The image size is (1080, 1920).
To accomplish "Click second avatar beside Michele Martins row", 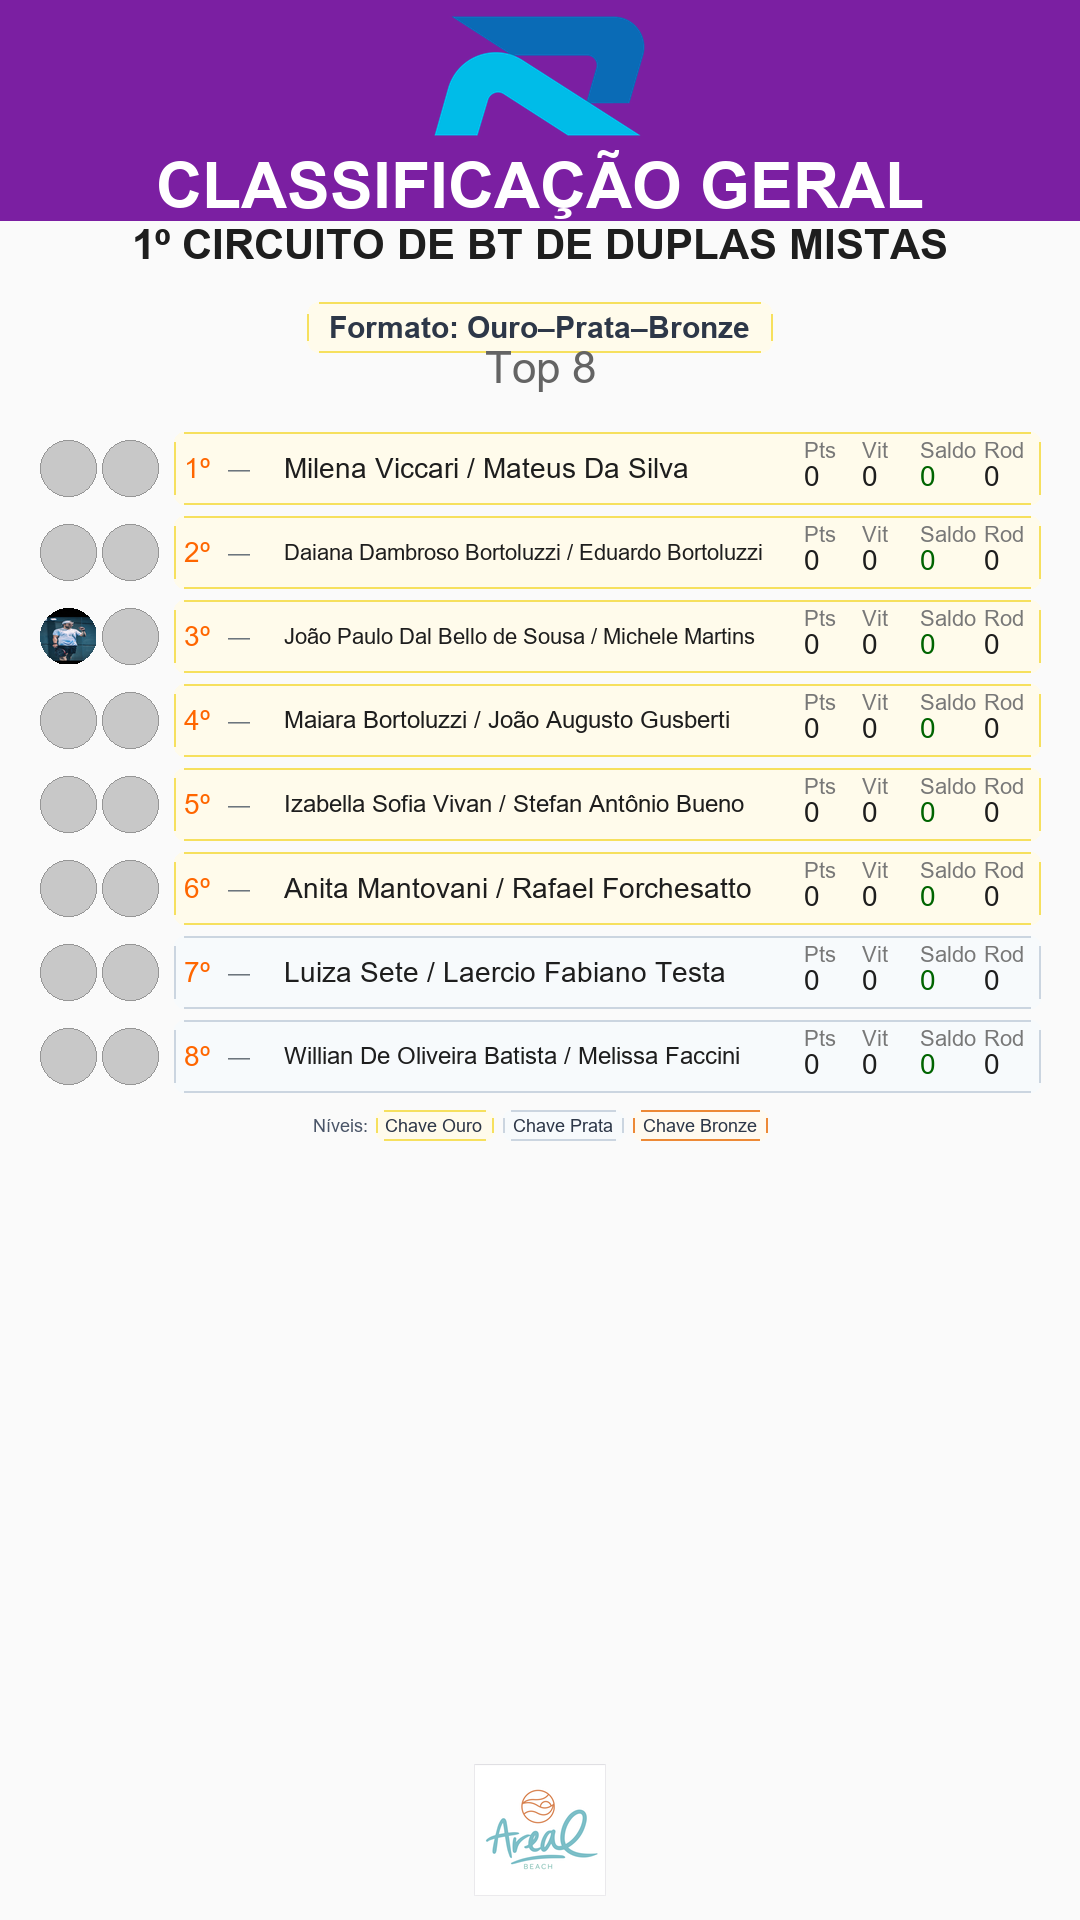I will point(130,636).
